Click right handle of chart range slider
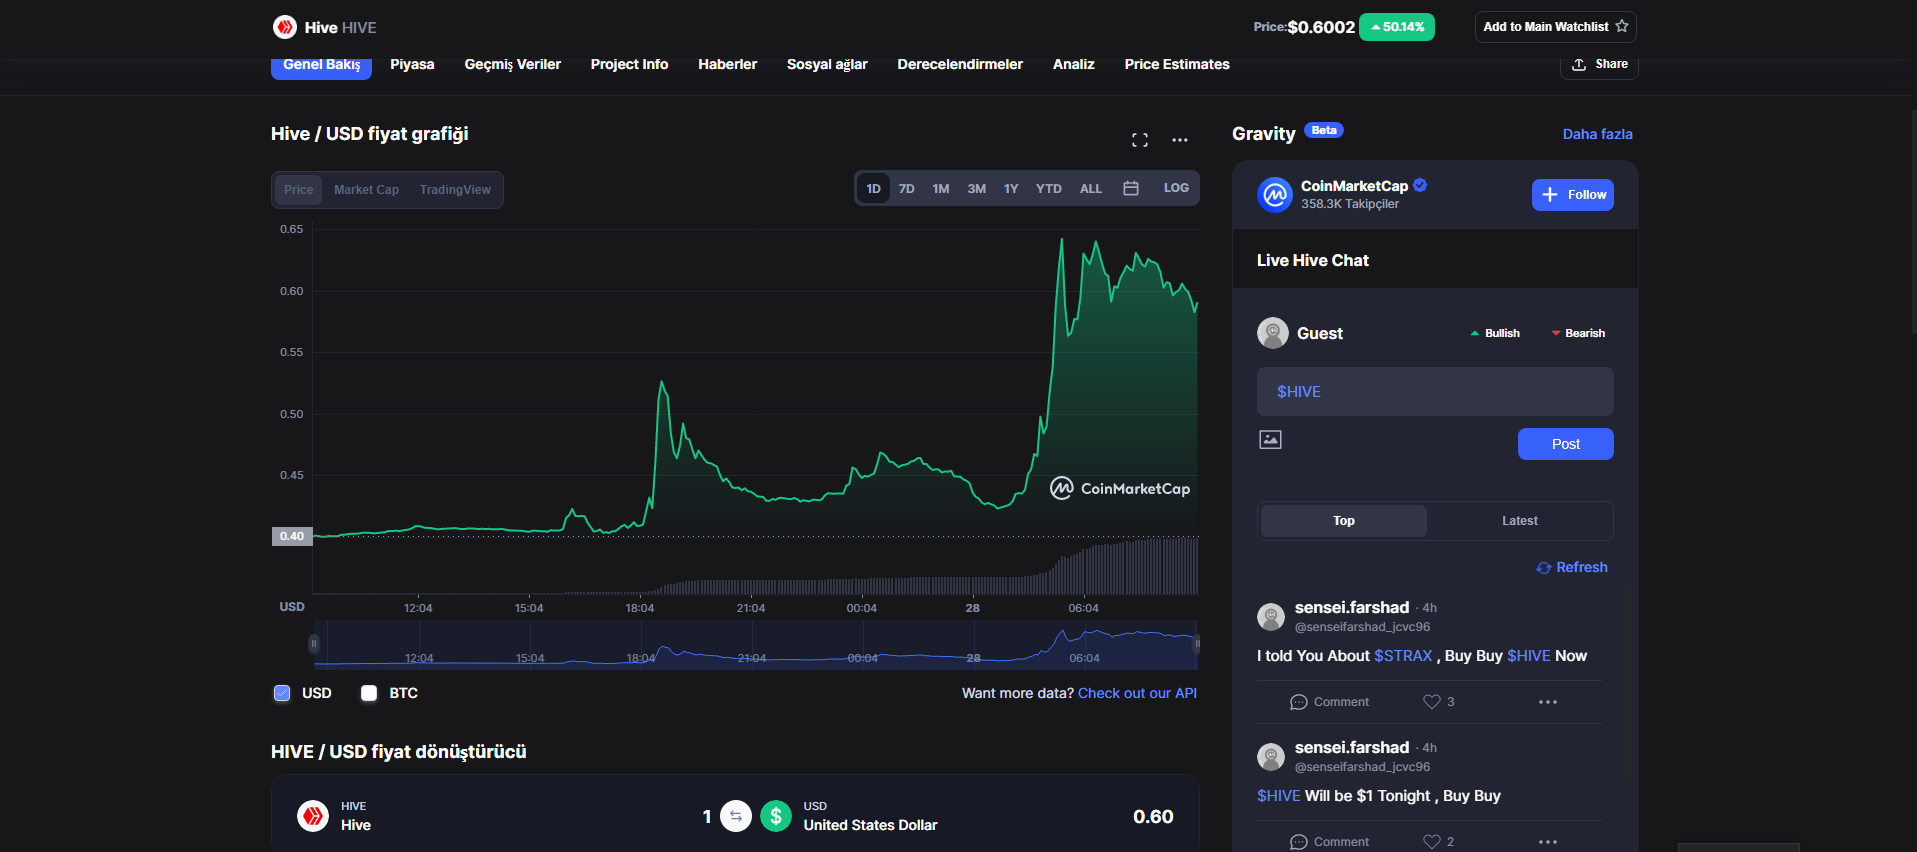The width and height of the screenshot is (1917, 852). pos(1197,644)
